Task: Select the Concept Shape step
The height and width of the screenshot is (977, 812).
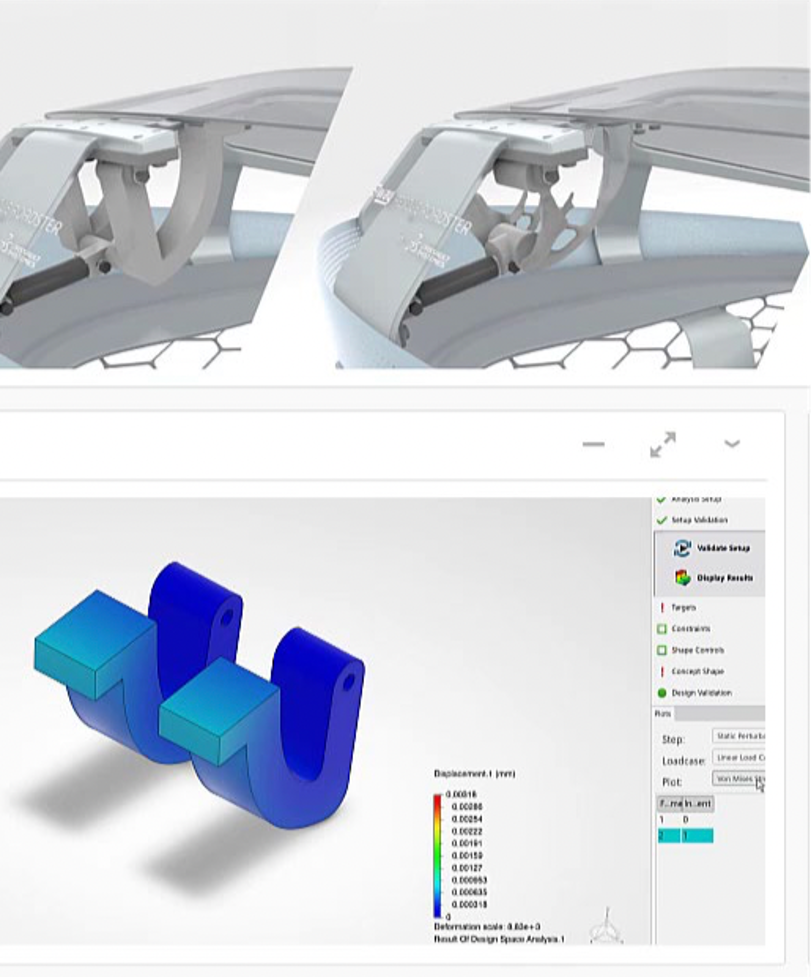Action: click(697, 672)
